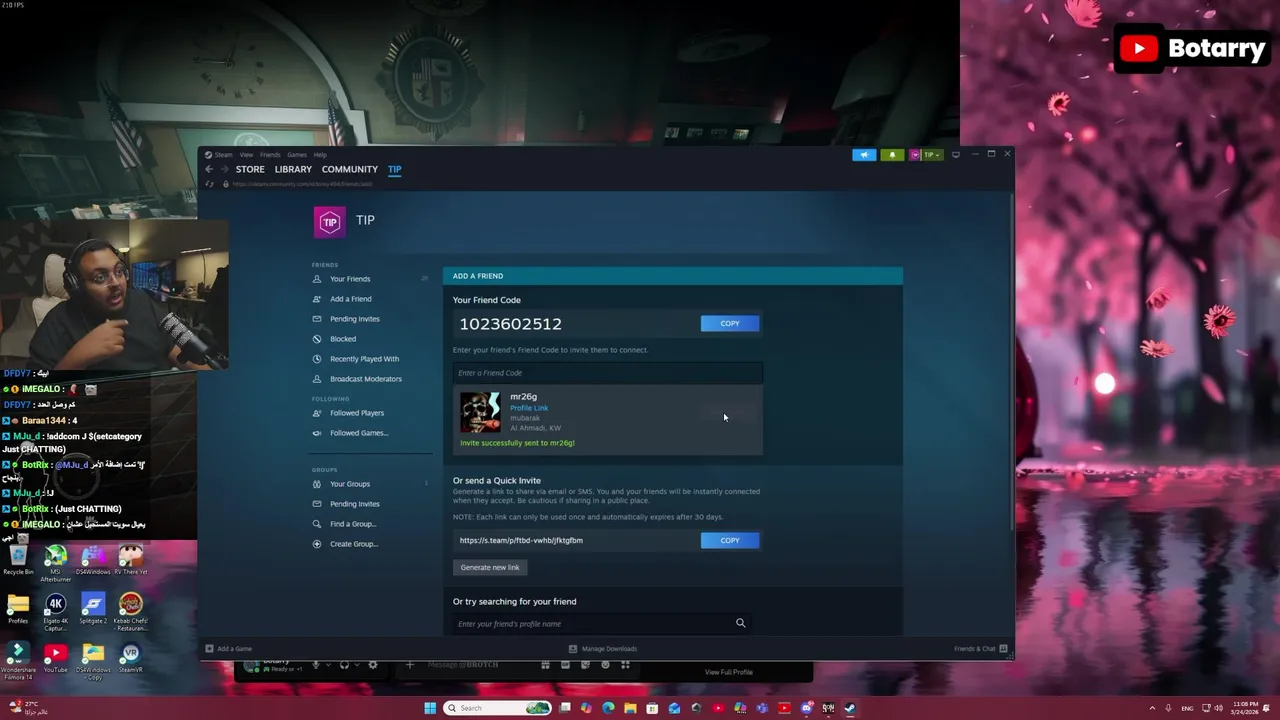Open Recently Played With

[364, 359]
